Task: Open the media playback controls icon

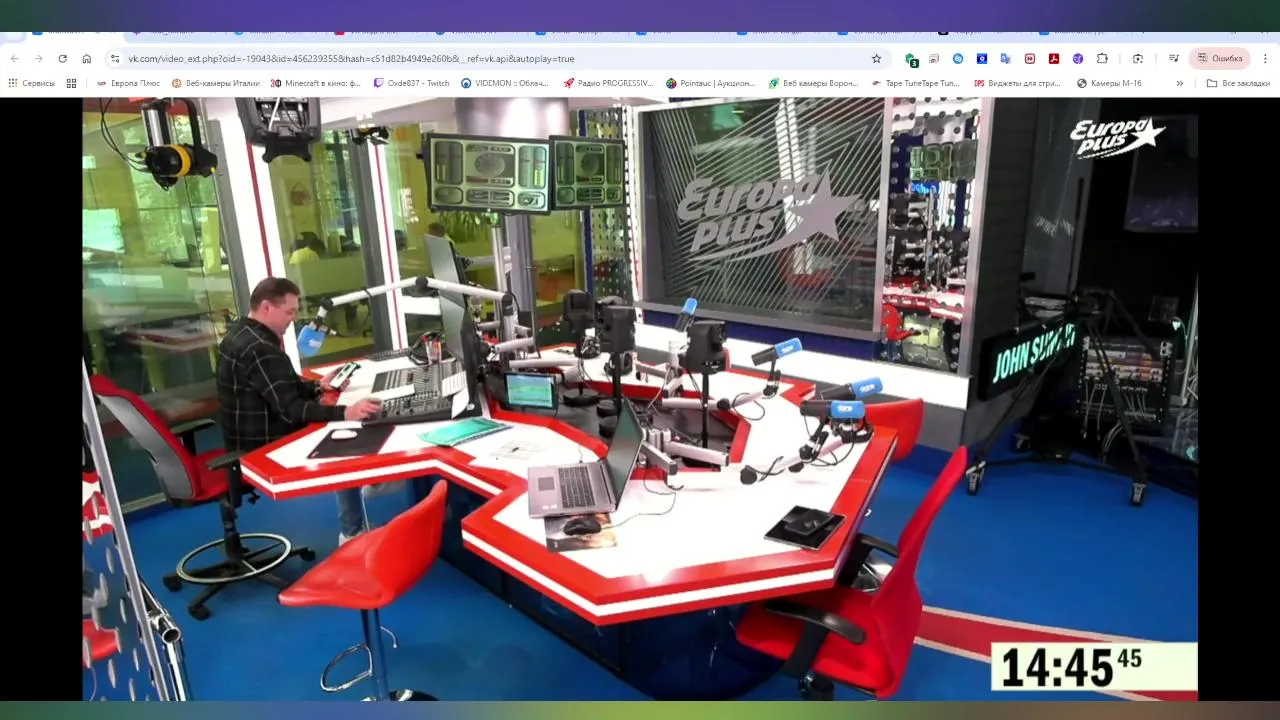Action: click(x=1174, y=59)
